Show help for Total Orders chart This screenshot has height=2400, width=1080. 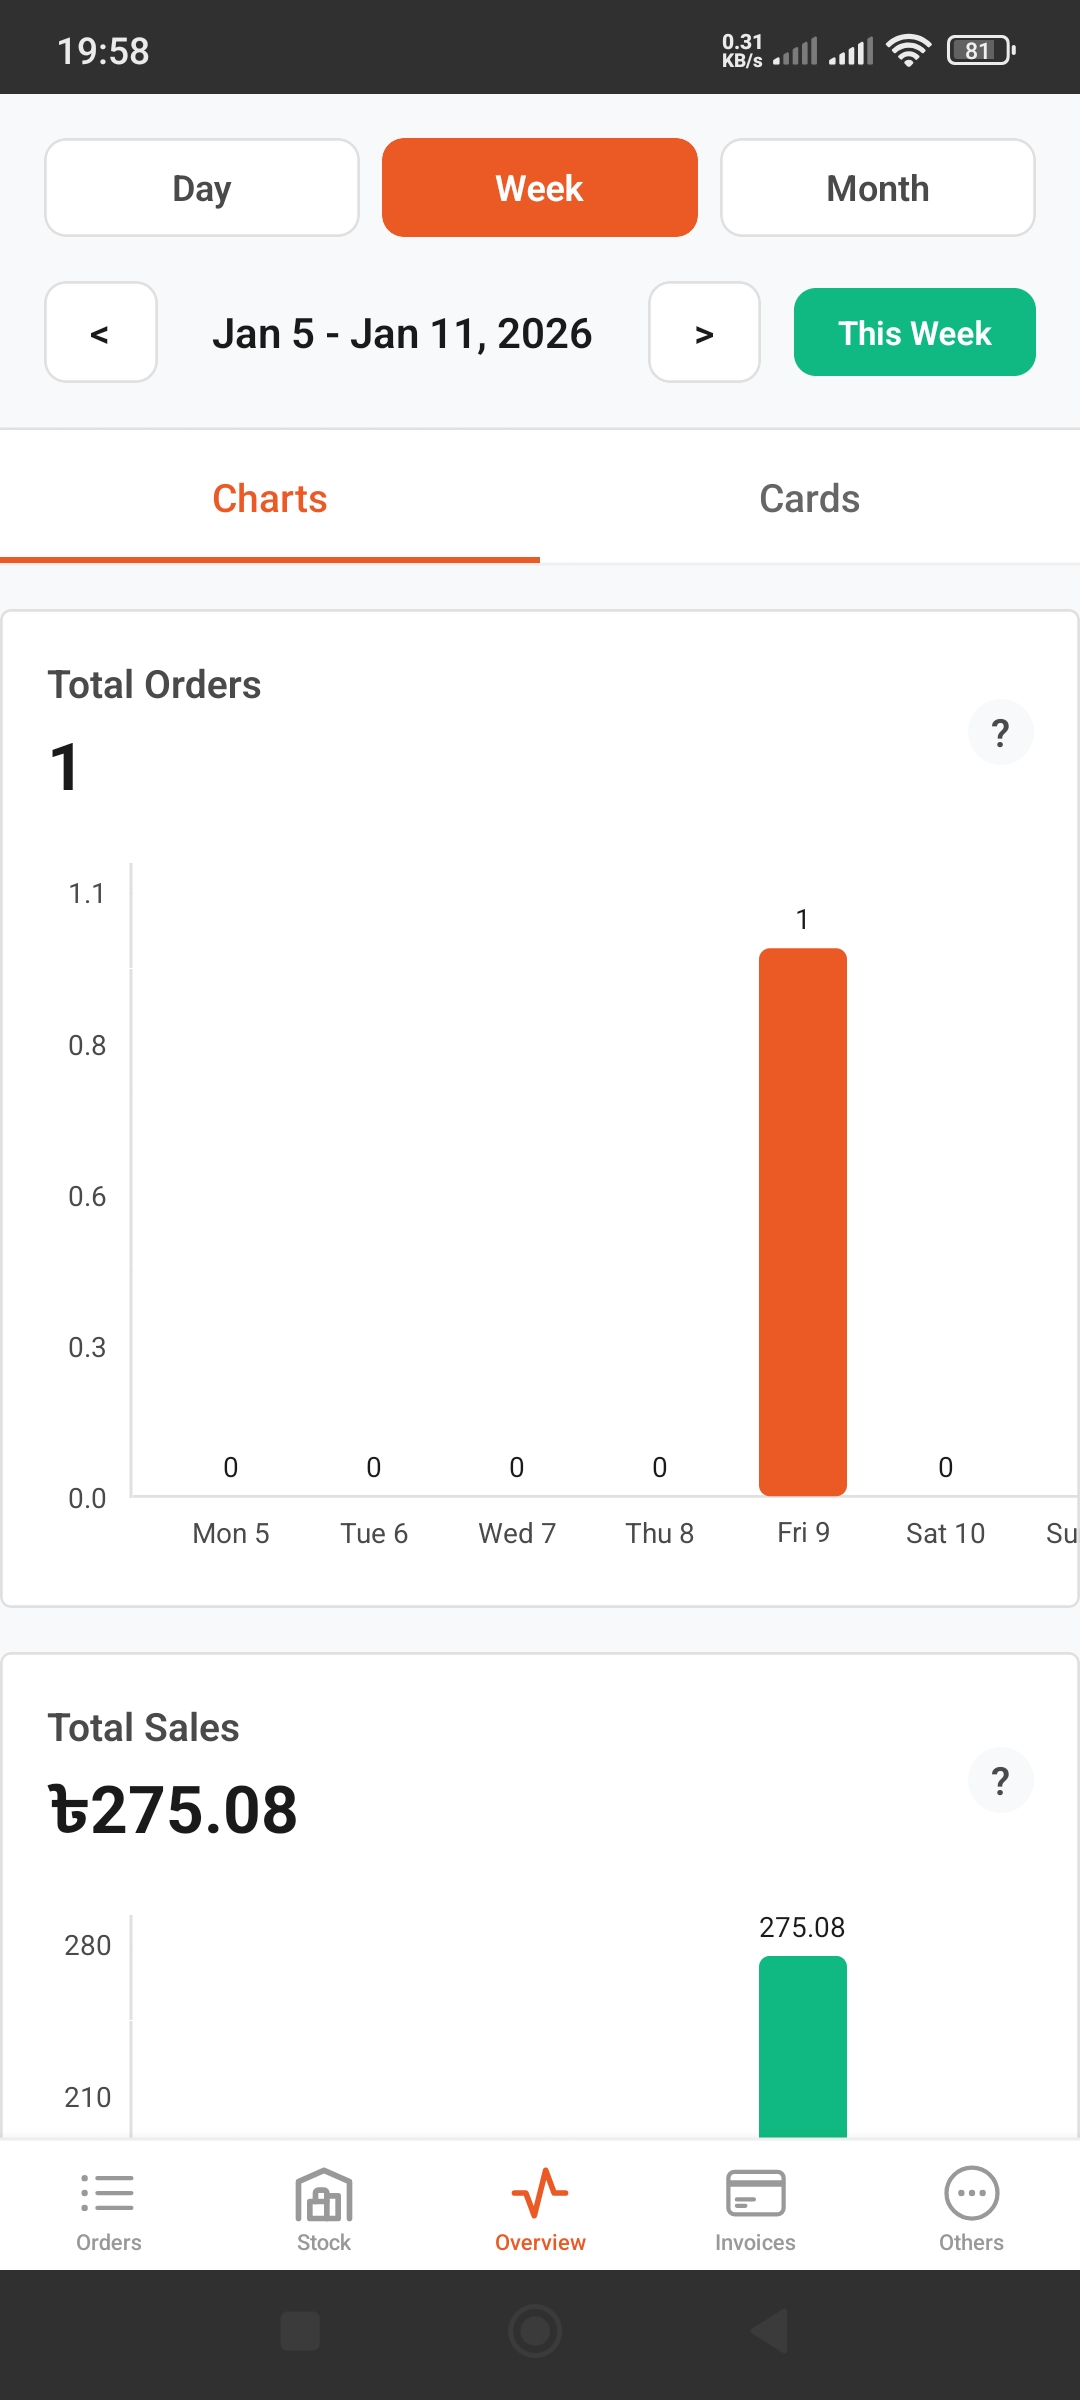coord(1000,733)
